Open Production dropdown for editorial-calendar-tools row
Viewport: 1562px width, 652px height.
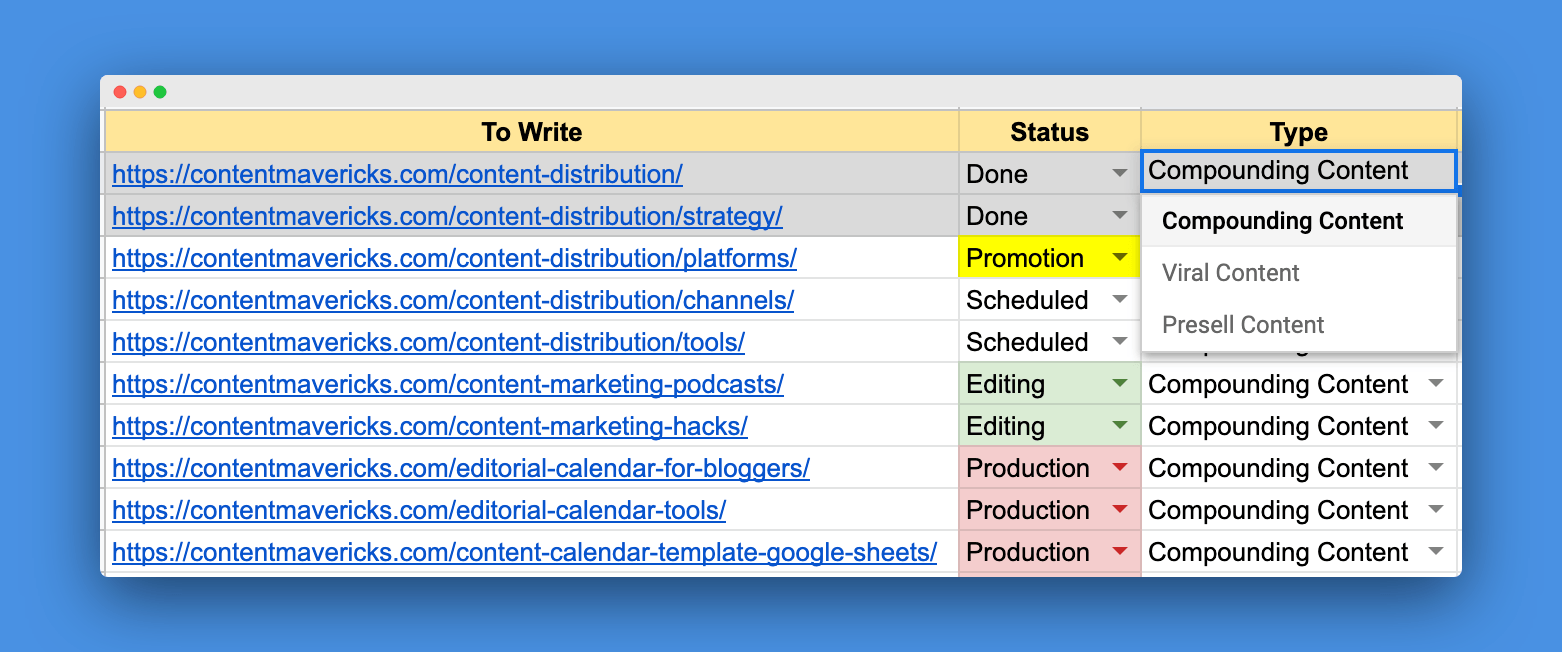pyautogui.click(x=1119, y=510)
